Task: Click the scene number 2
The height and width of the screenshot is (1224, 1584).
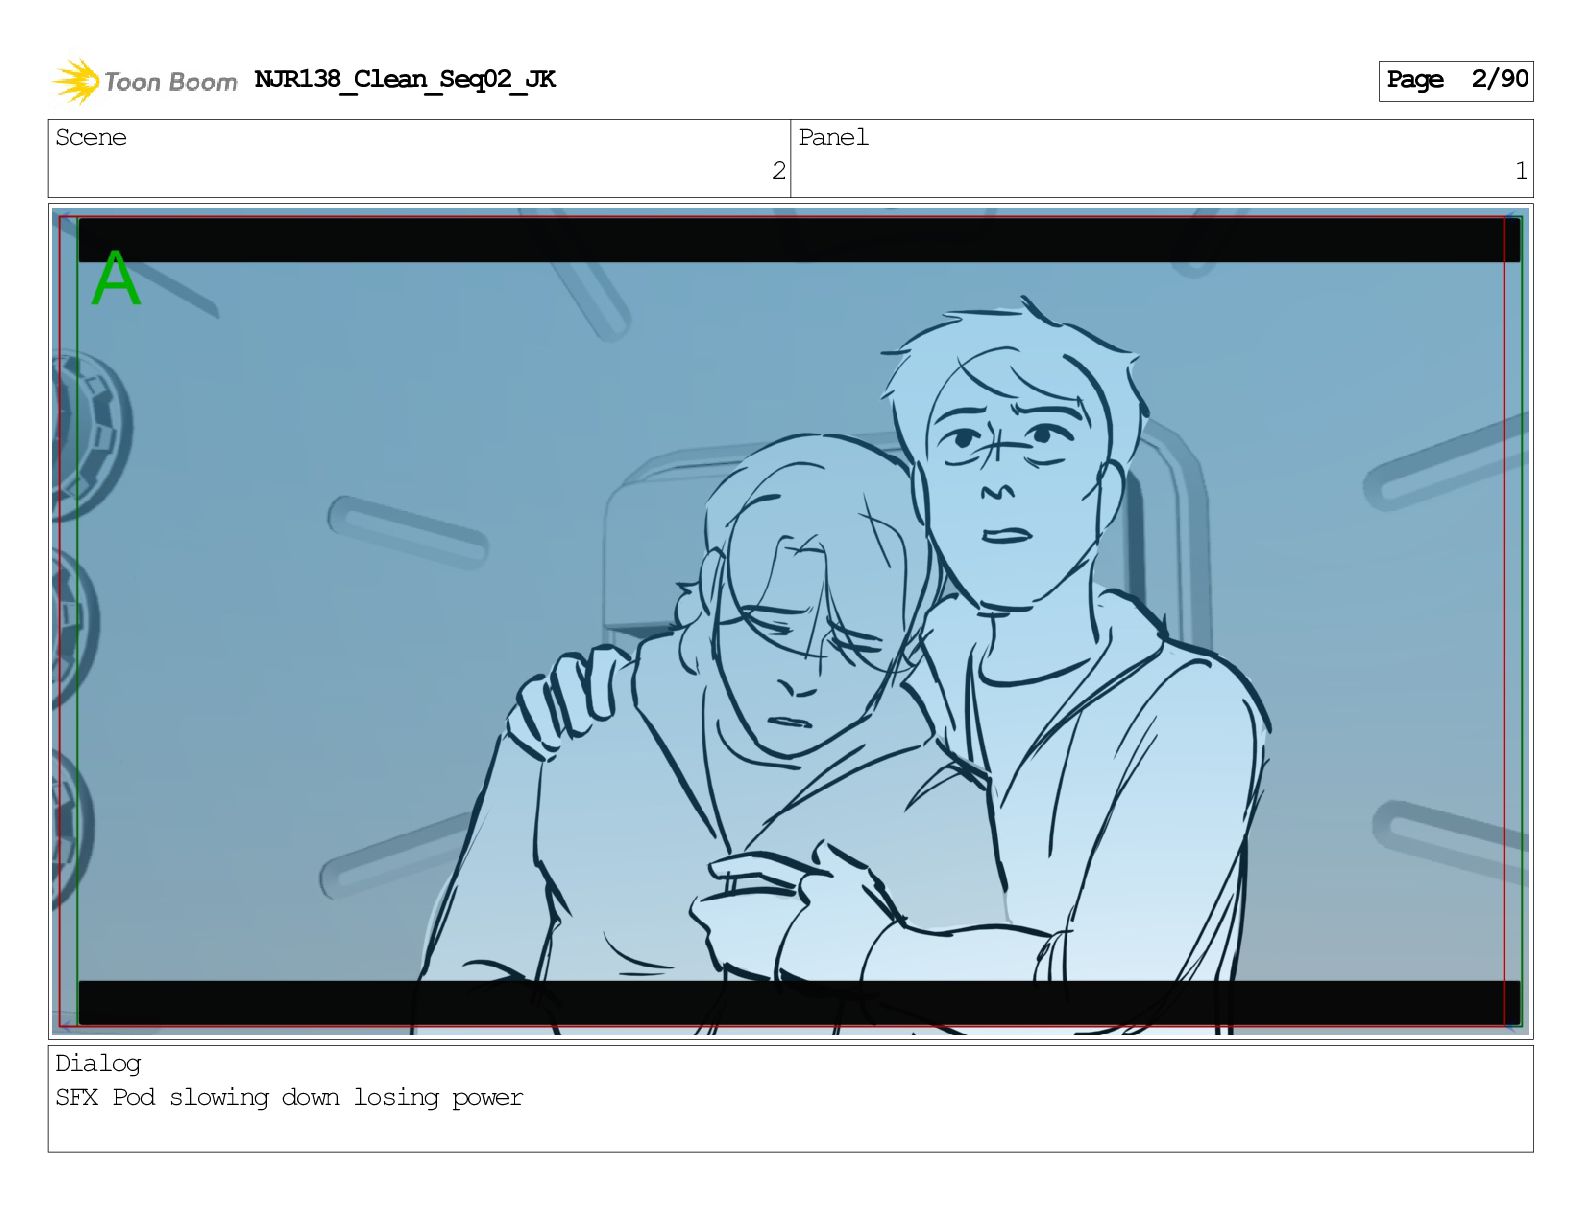Action: 779,171
